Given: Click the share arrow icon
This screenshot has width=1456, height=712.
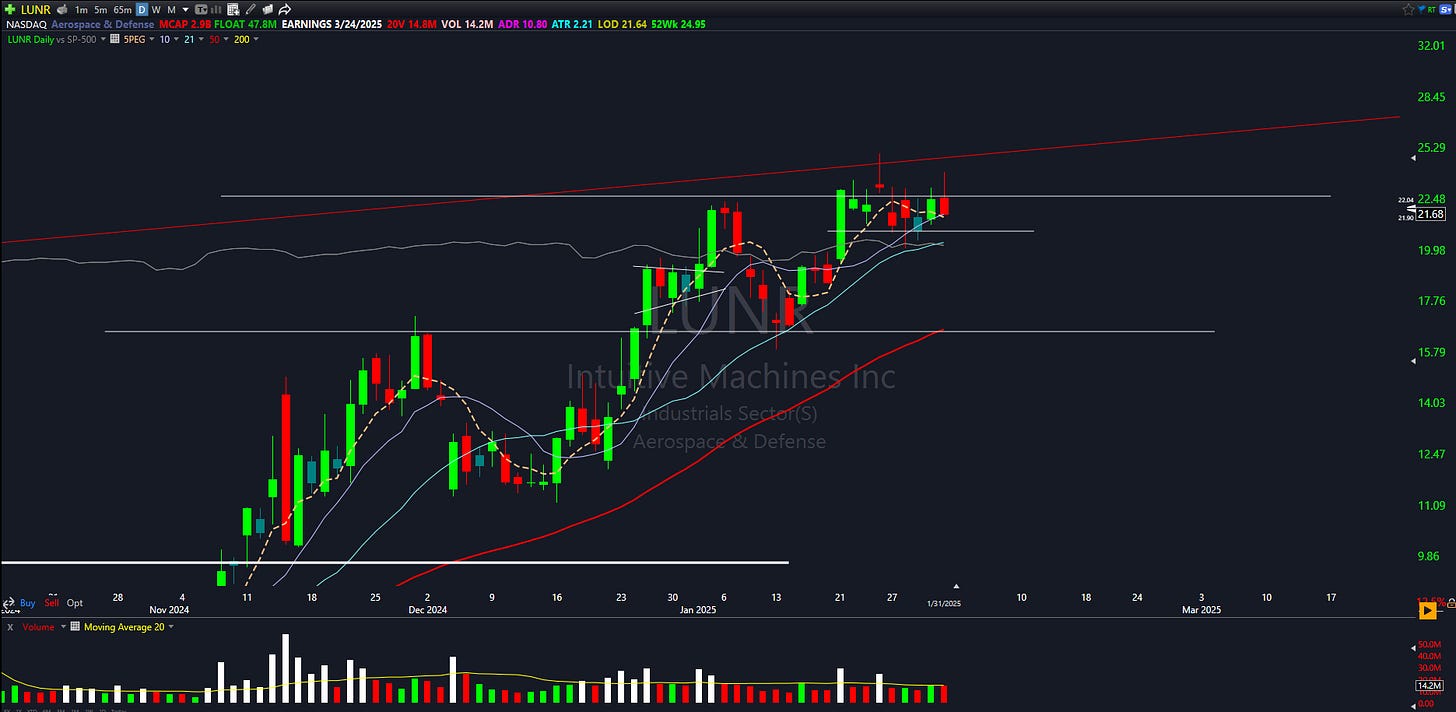Looking at the screenshot, I should (x=284, y=9).
